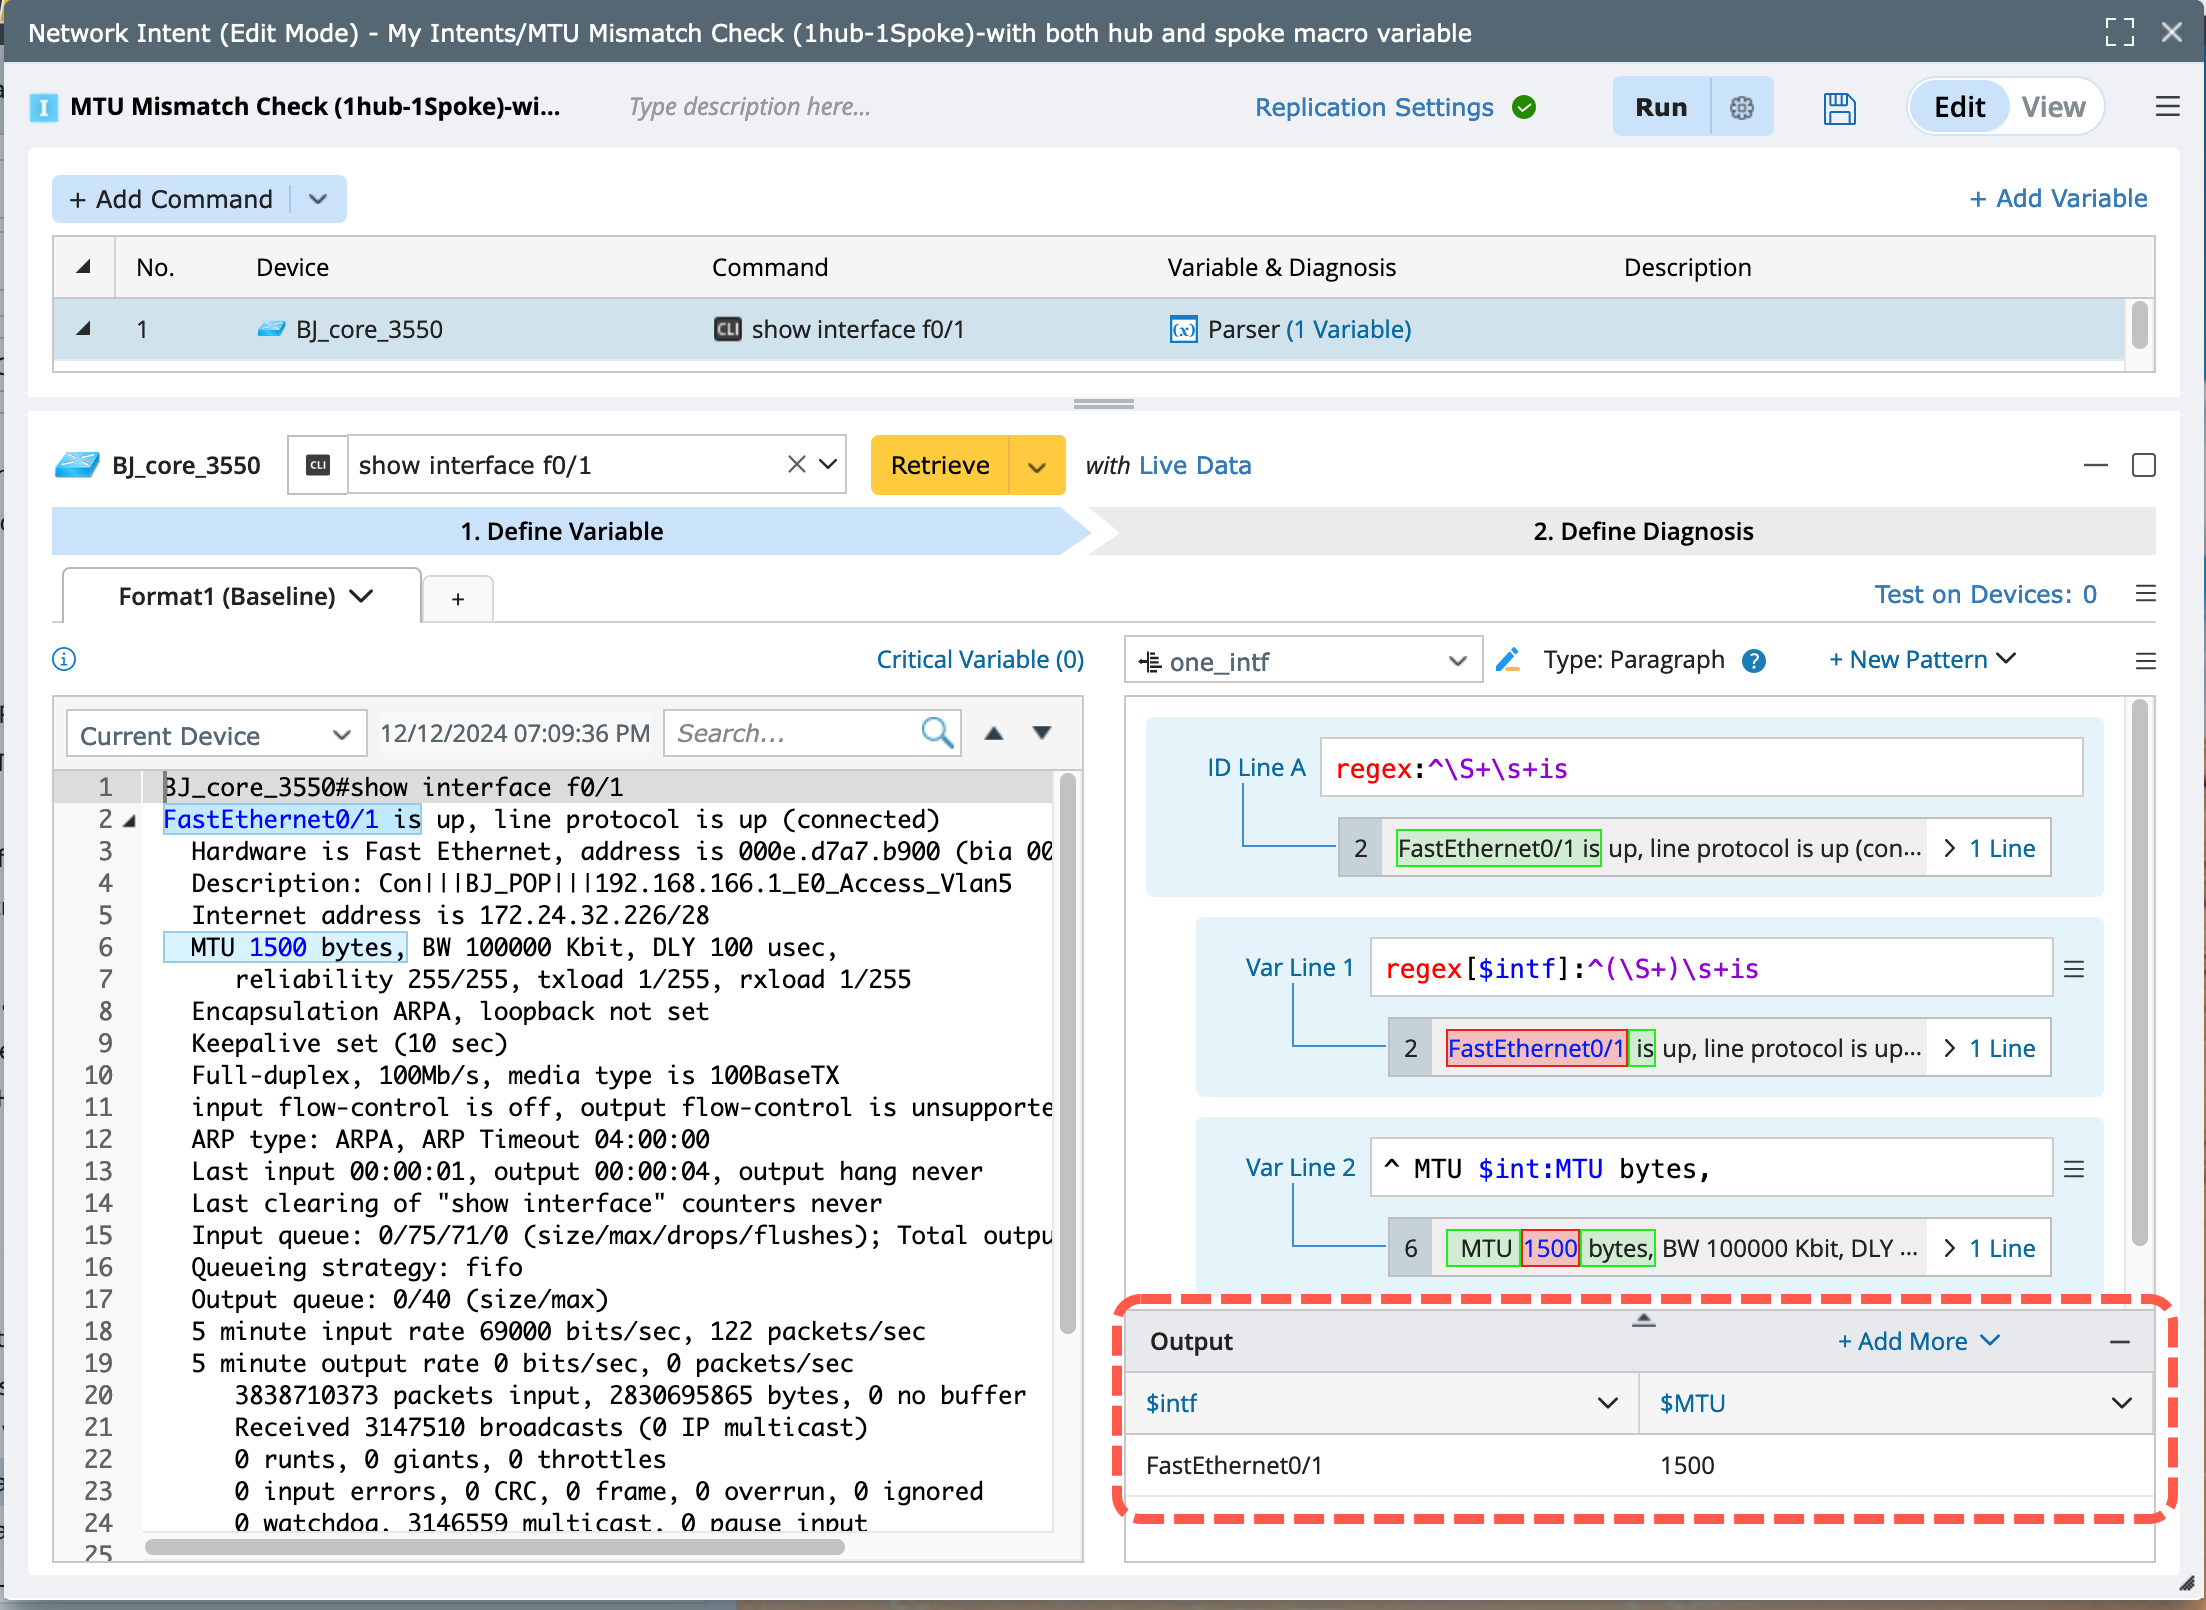Switch to View mode toggle
Image resolution: width=2206 pixels, height=1610 pixels.
click(2052, 107)
